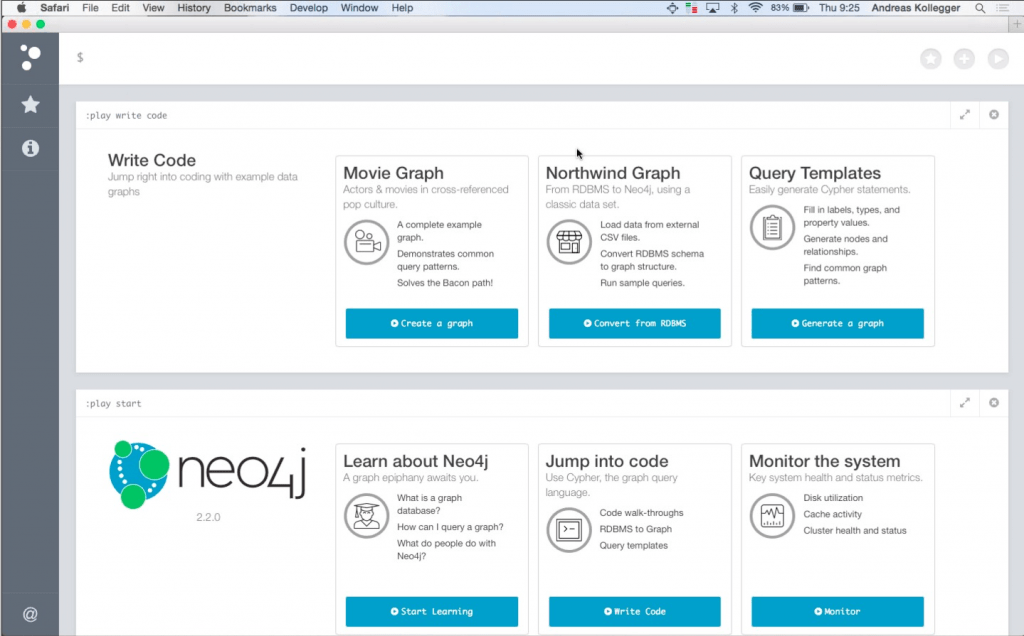Screen dimensions: 1024x636
Task: Open the Neo4j database drawer icon
Action: [x=30, y=57]
